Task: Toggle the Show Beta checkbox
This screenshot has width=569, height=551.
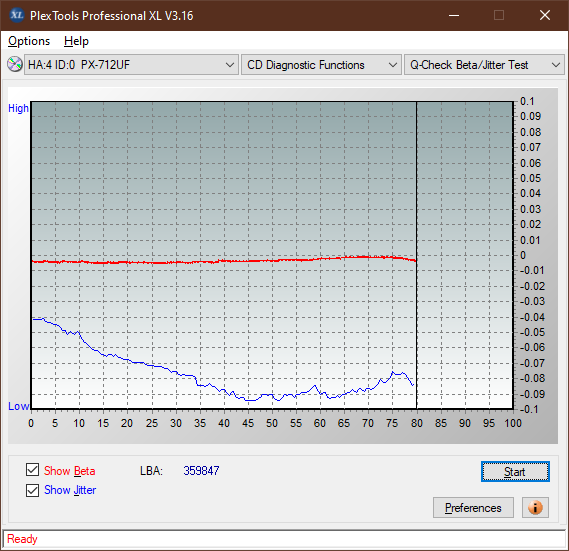Action: pyautogui.click(x=33, y=470)
